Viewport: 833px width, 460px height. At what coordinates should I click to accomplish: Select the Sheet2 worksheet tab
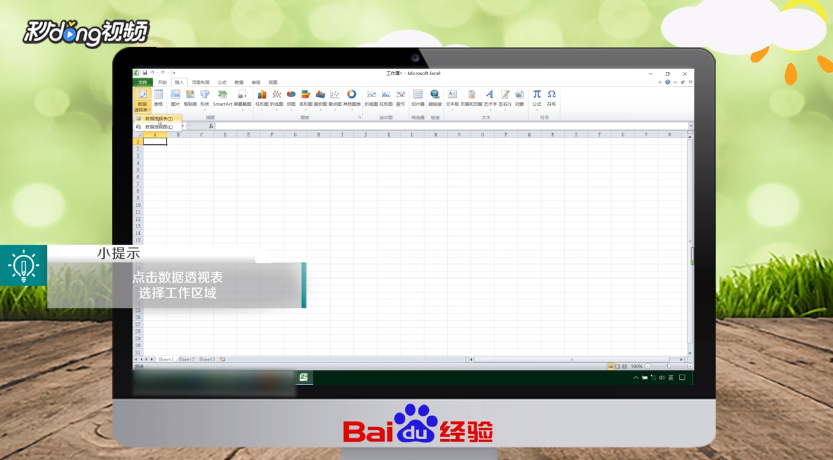(x=186, y=360)
